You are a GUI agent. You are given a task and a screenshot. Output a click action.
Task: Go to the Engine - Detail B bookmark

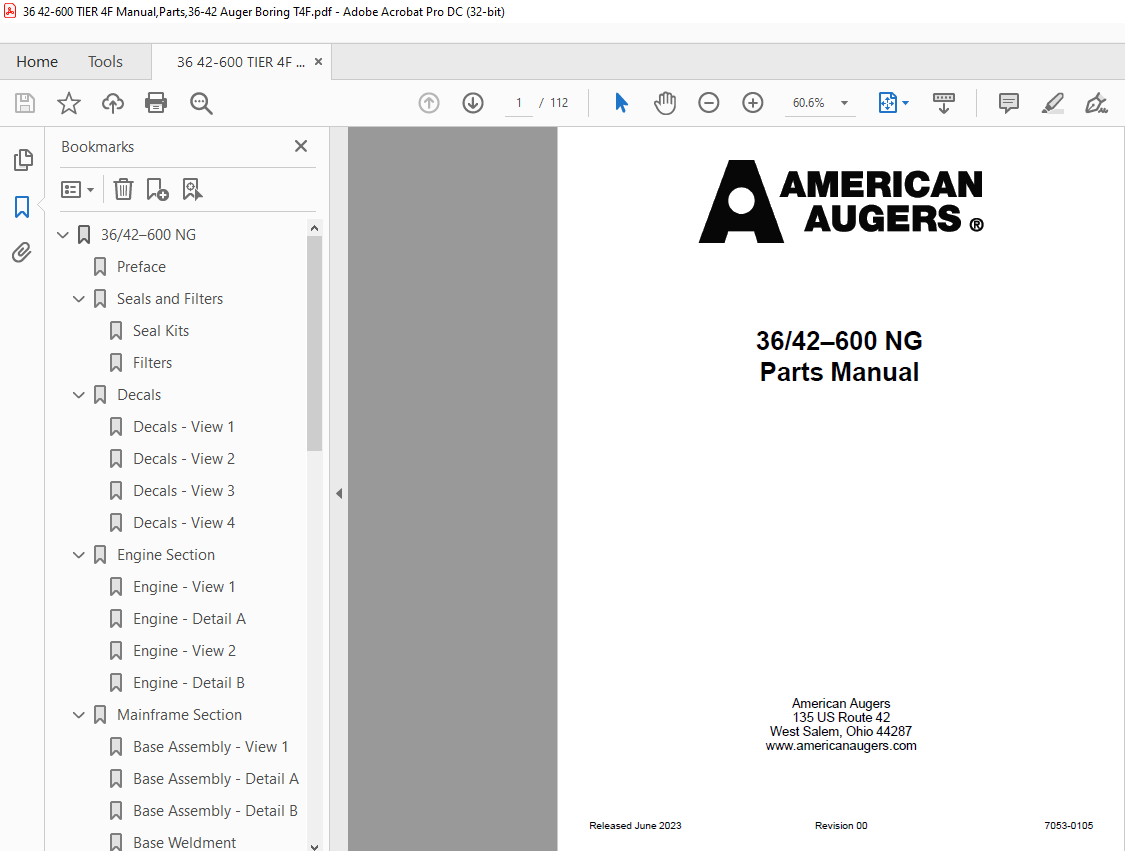point(189,682)
